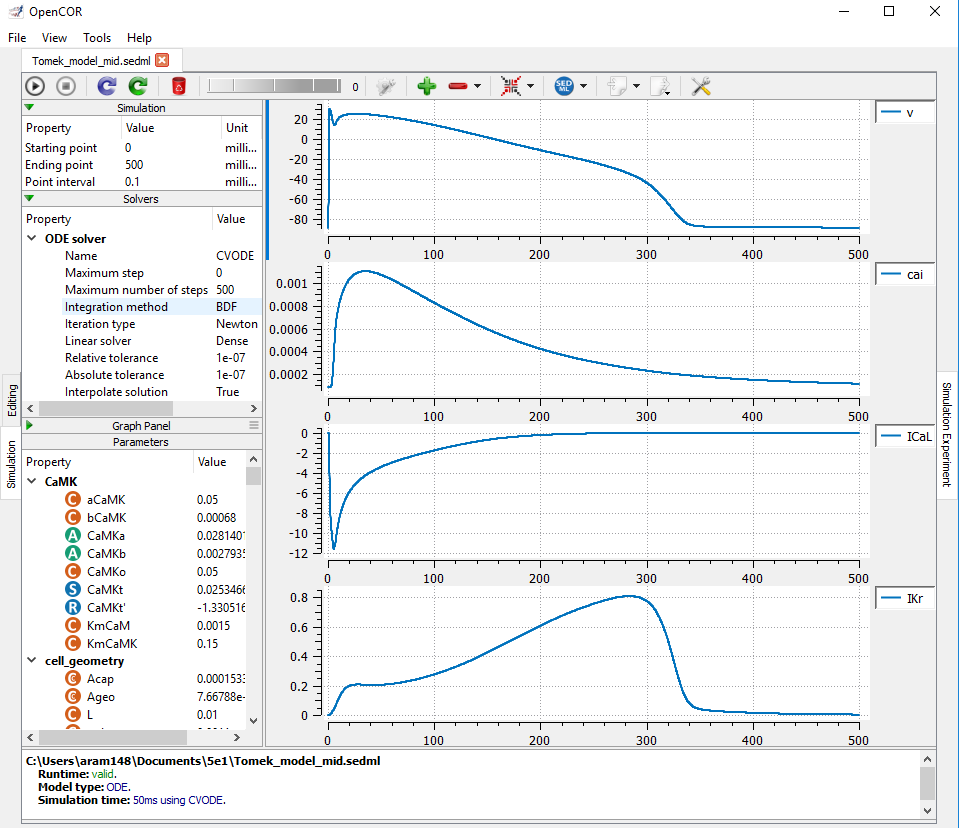The height and width of the screenshot is (828, 959).
Task: Close the Tomek_model_mid.sedml tab
Action: tap(162, 60)
